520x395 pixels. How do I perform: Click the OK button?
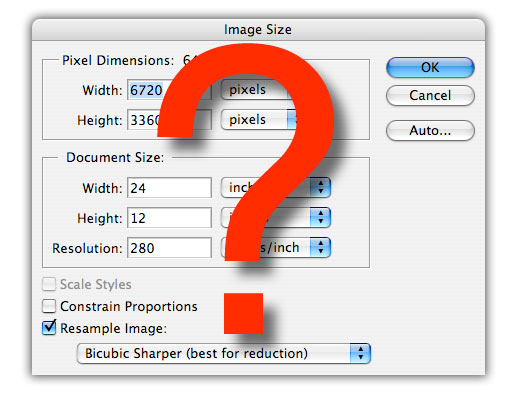(430, 67)
